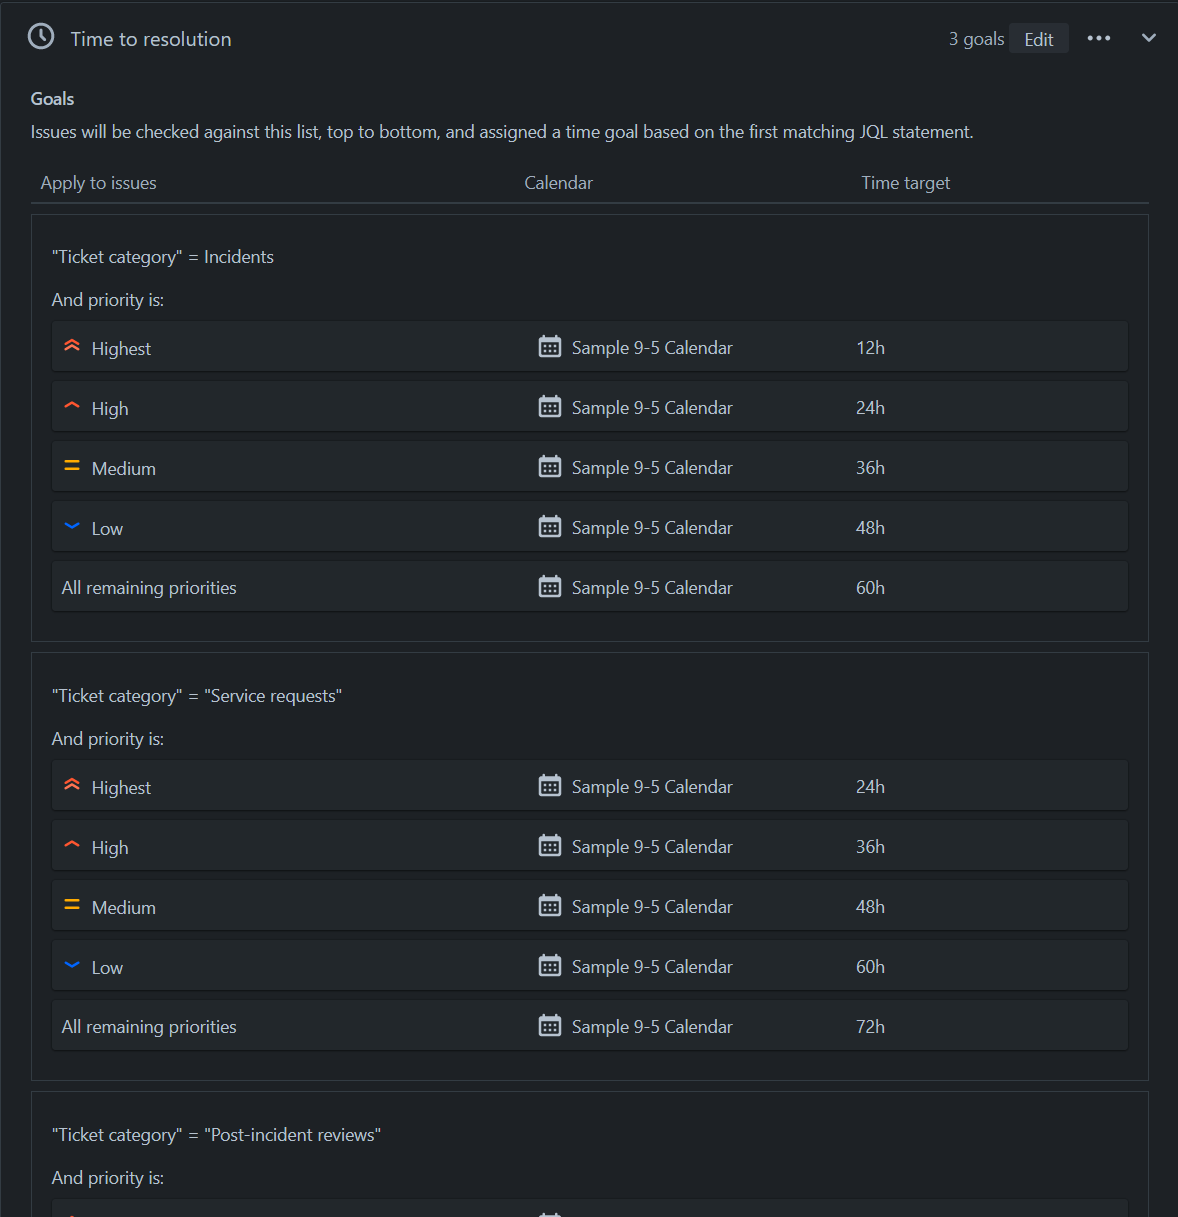Click the Post-incident reviews JQL statement

[216, 1135]
